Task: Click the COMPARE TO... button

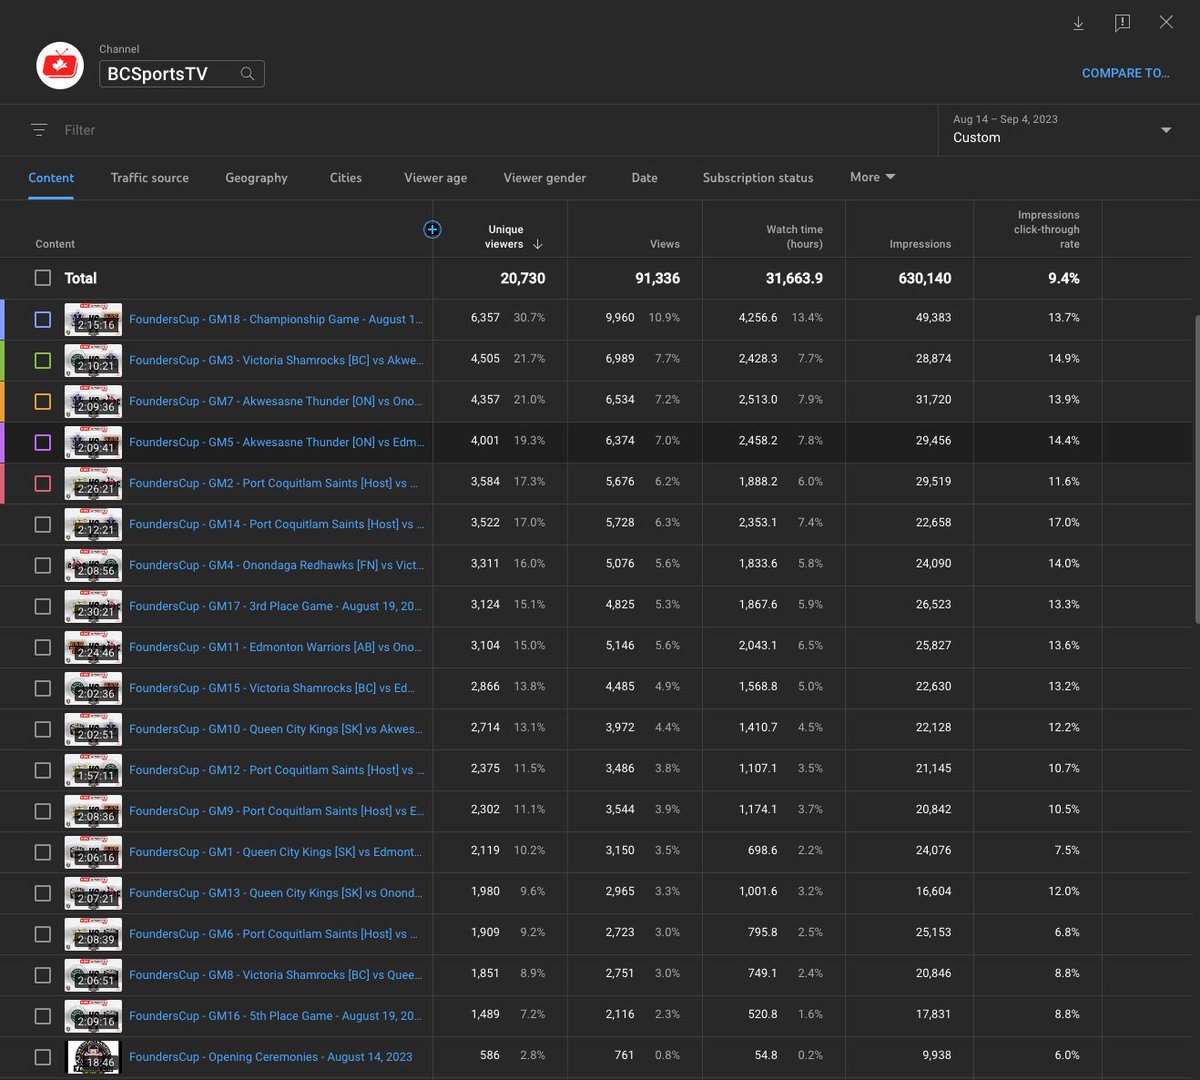Action: point(1125,73)
